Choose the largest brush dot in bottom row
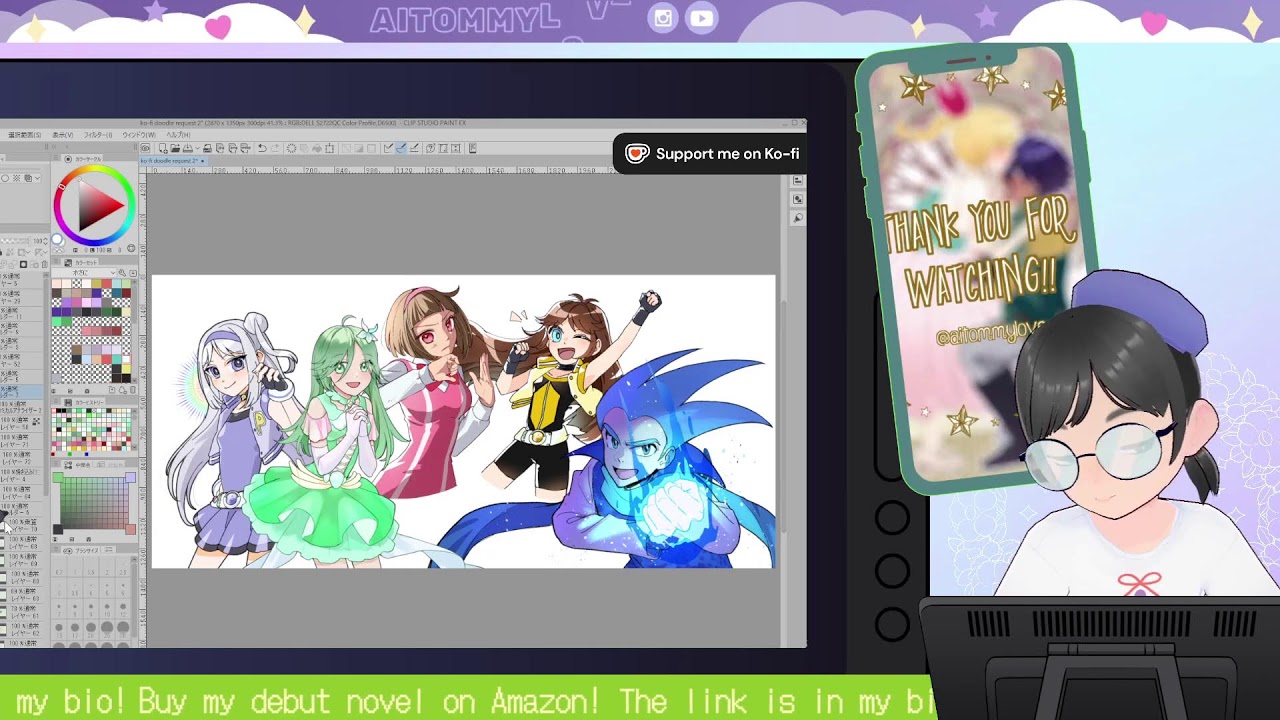 pos(123,628)
